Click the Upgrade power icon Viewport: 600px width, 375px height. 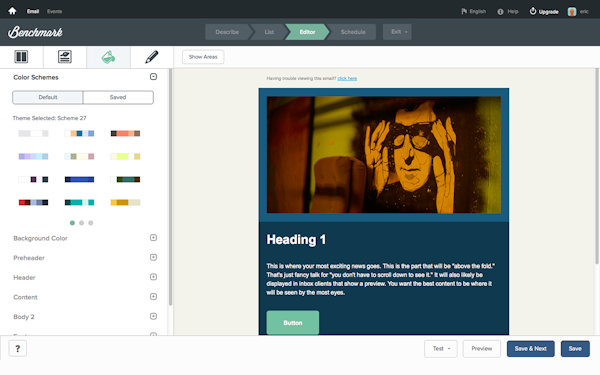point(533,11)
